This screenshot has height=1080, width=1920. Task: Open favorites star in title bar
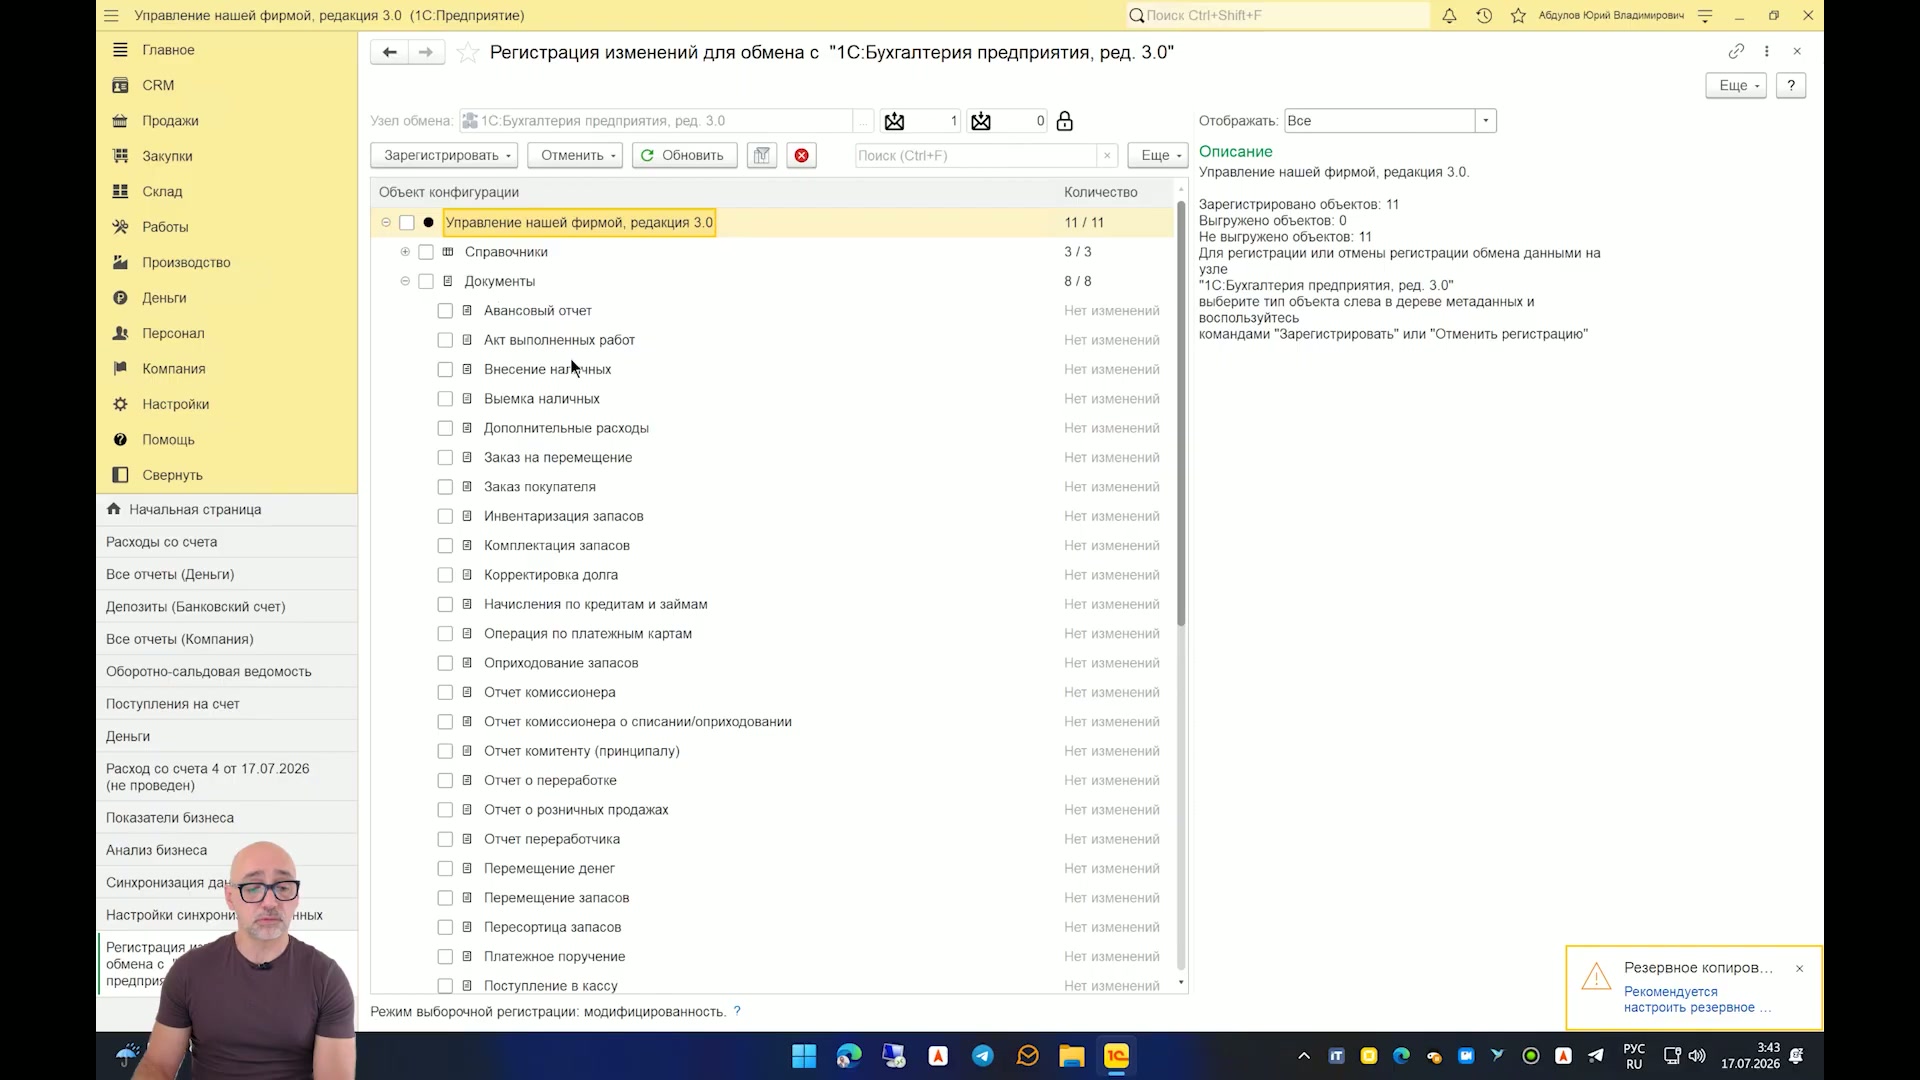click(x=1518, y=15)
